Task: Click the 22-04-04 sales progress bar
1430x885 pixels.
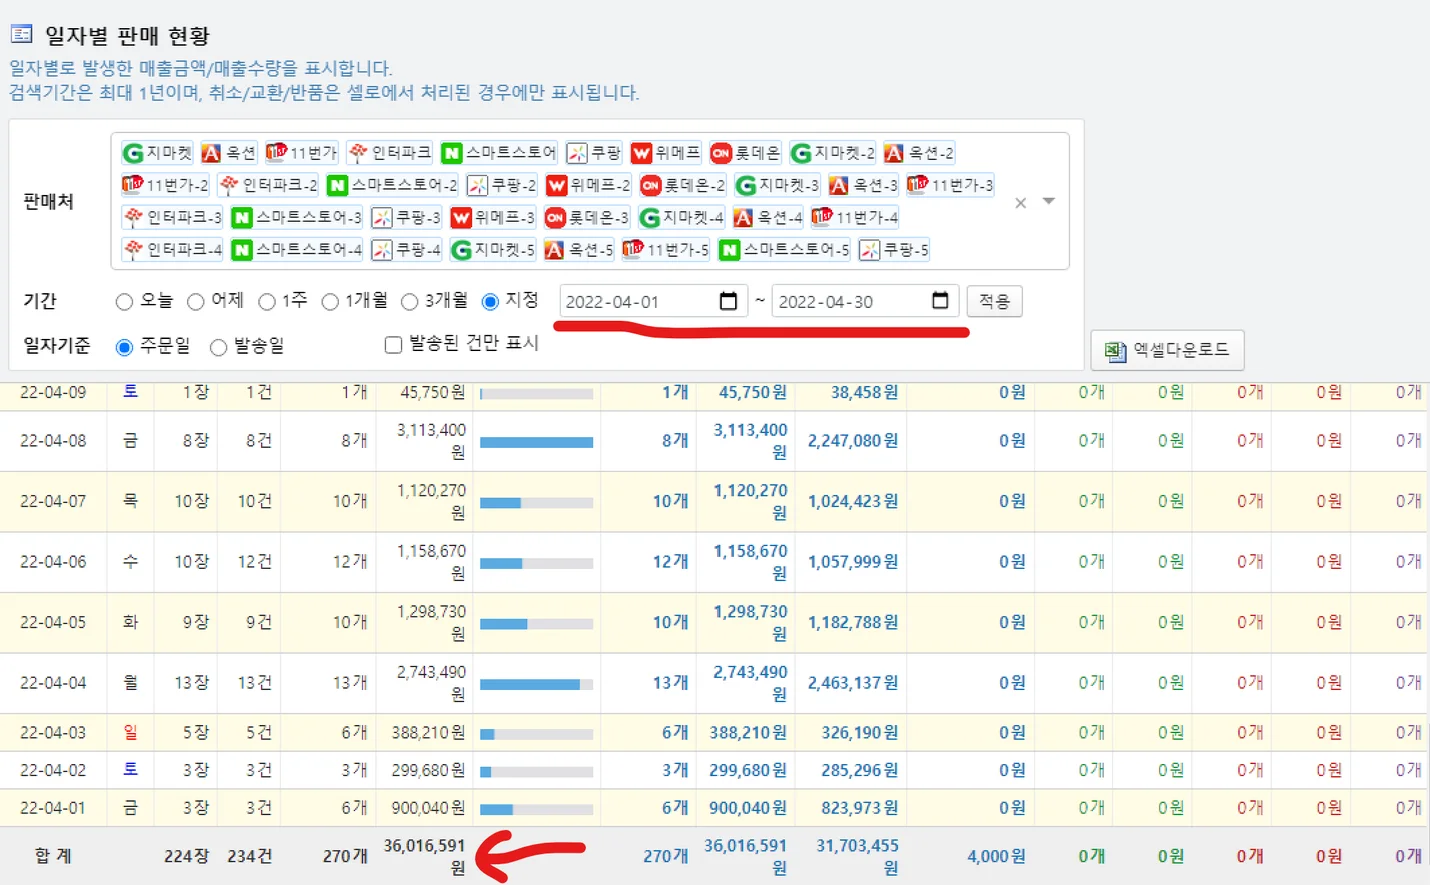Action: click(x=536, y=685)
